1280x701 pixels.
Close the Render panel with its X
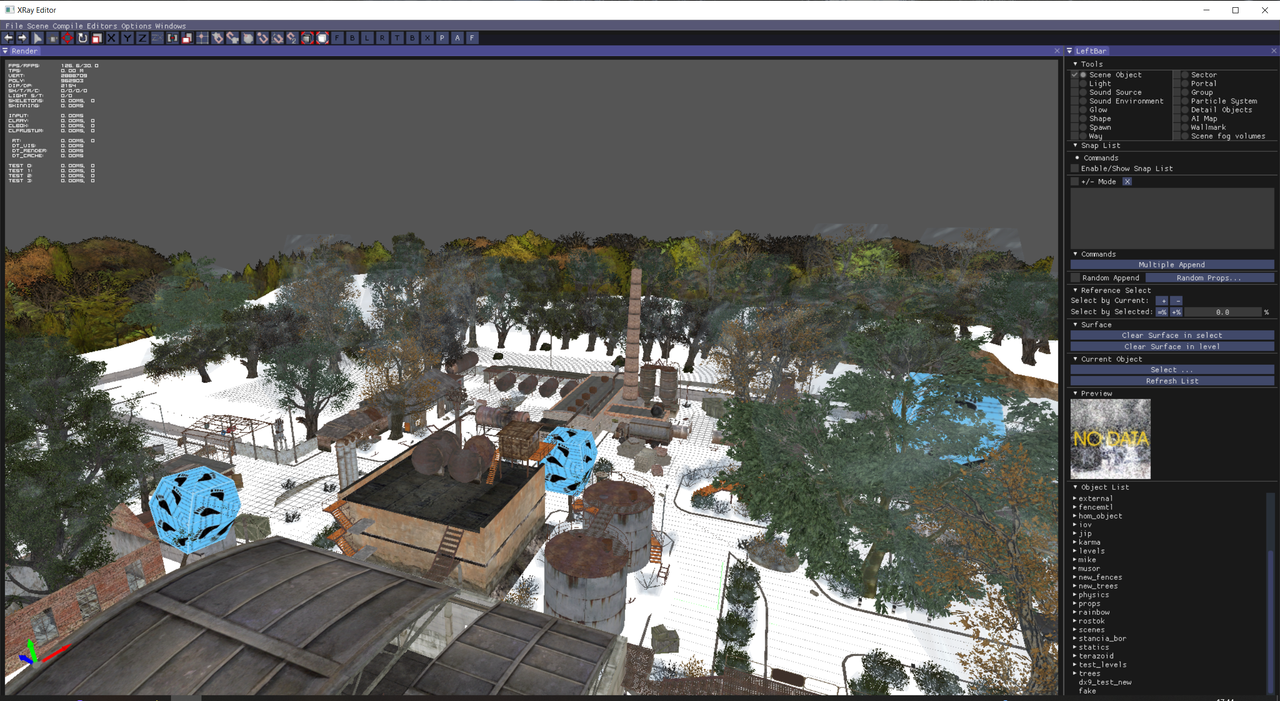click(1057, 51)
